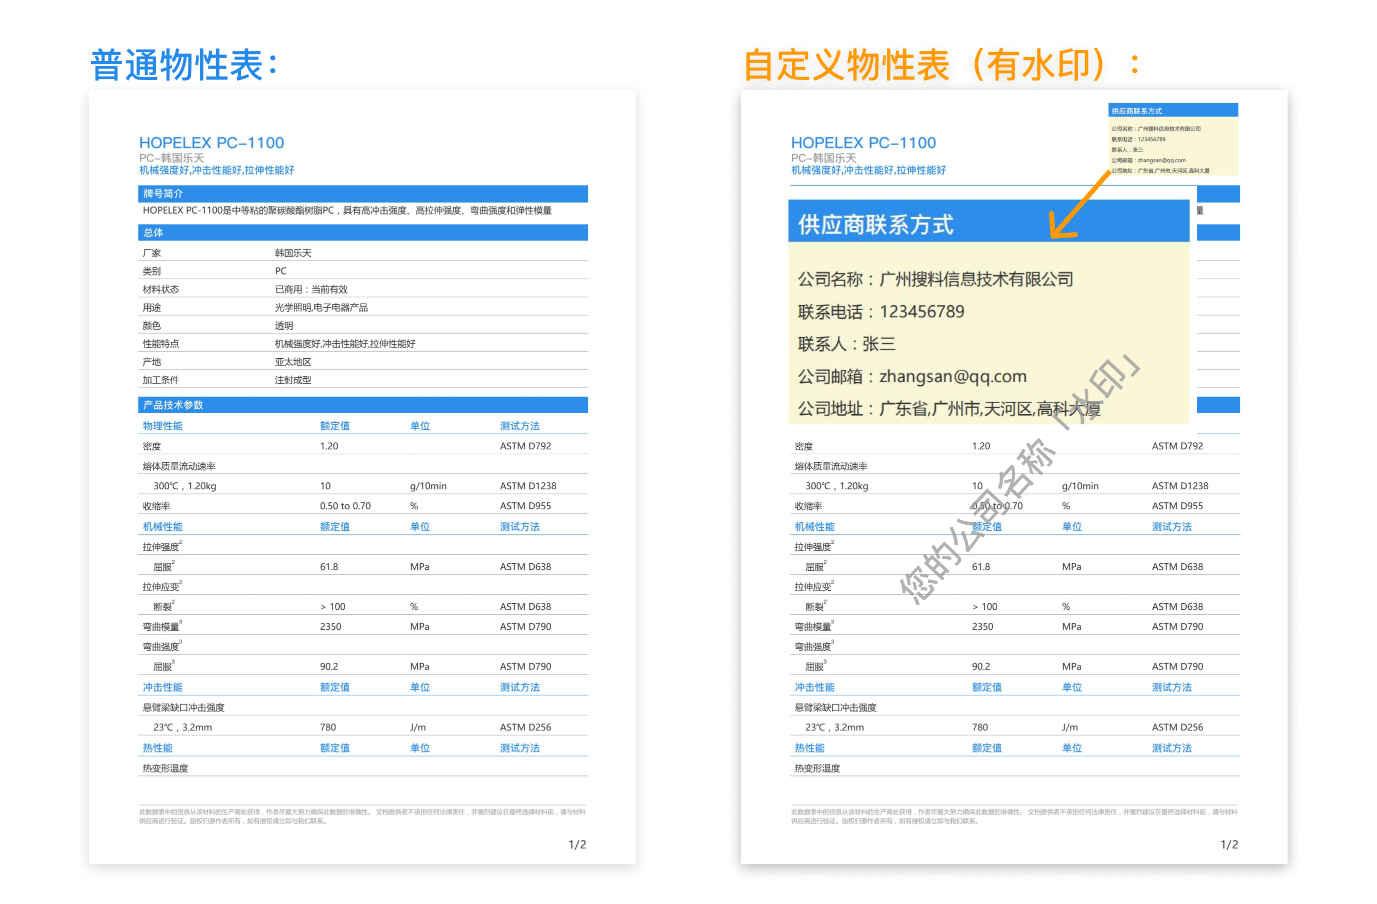1377x904 pixels.
Task: Click the small supplier contact card thumbnail
Action: coord(1173,141)
